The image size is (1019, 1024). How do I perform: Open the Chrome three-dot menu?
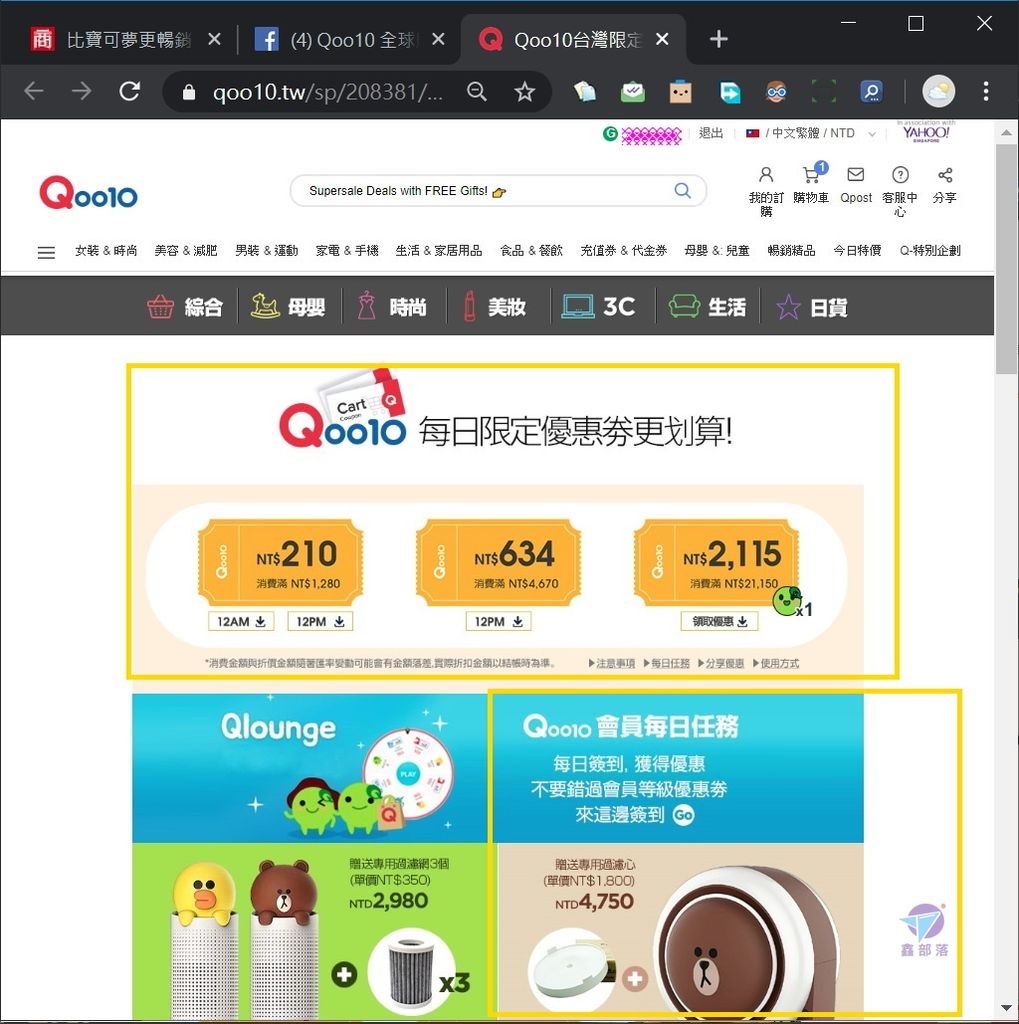click(986, 91)
